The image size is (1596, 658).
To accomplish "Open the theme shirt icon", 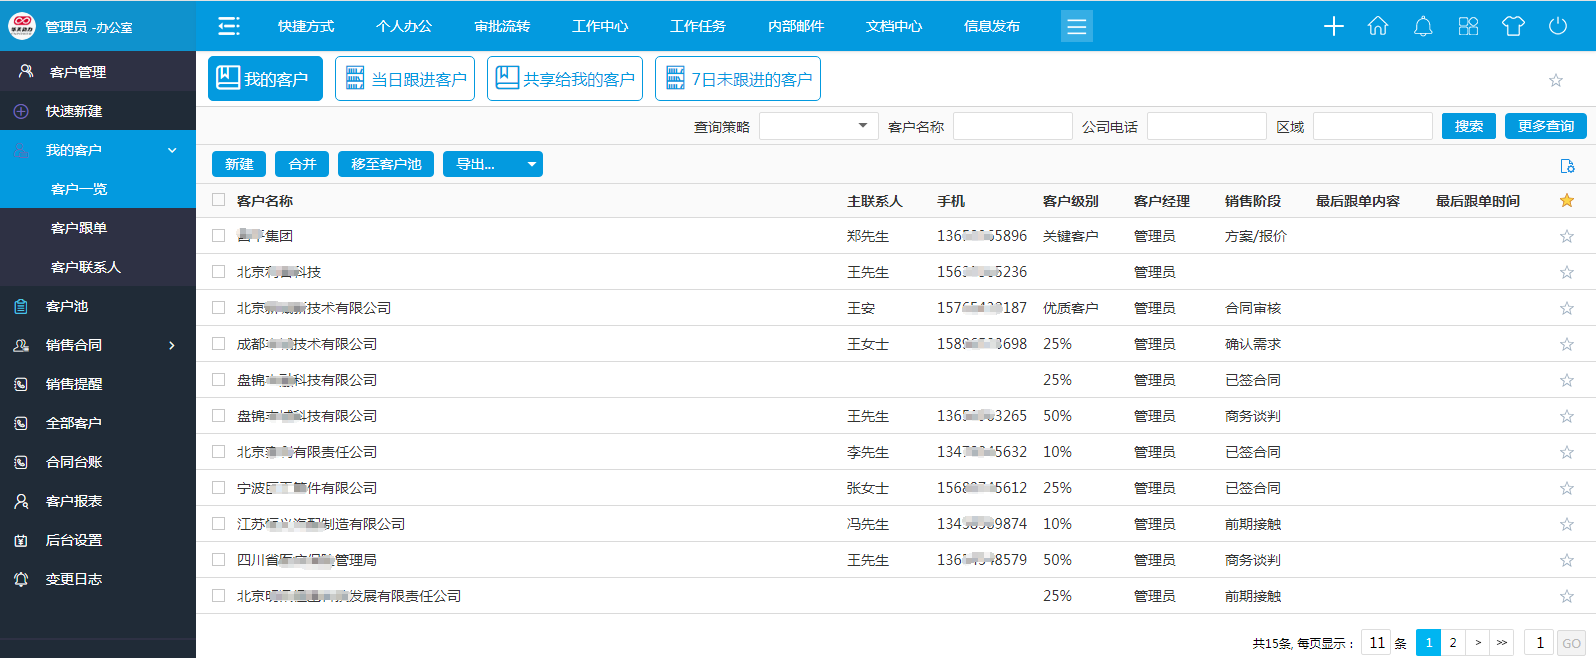I will (x=1513, y=26).
